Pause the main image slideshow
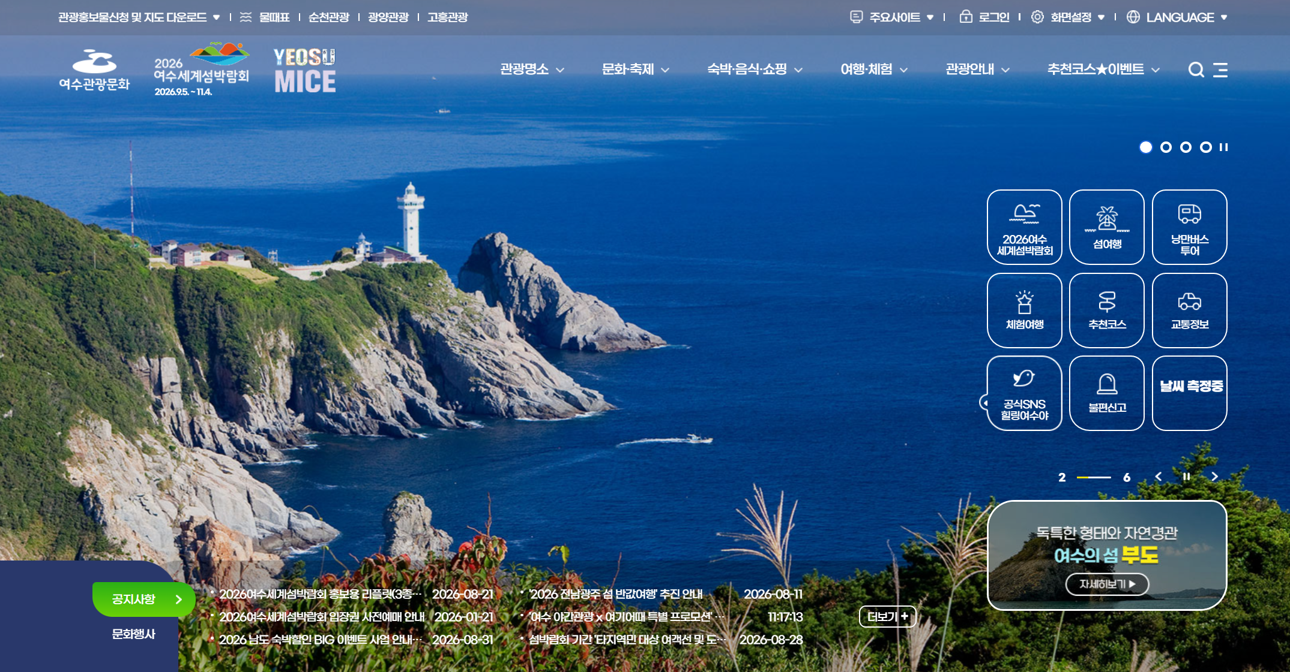The image size is (1290, 672). pos(1224,147)
